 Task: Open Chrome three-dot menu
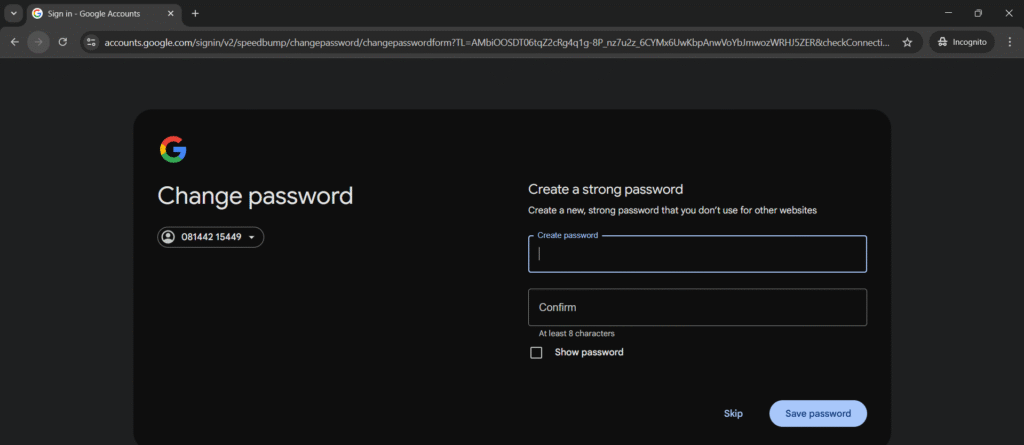click(x=1009, y=42)
